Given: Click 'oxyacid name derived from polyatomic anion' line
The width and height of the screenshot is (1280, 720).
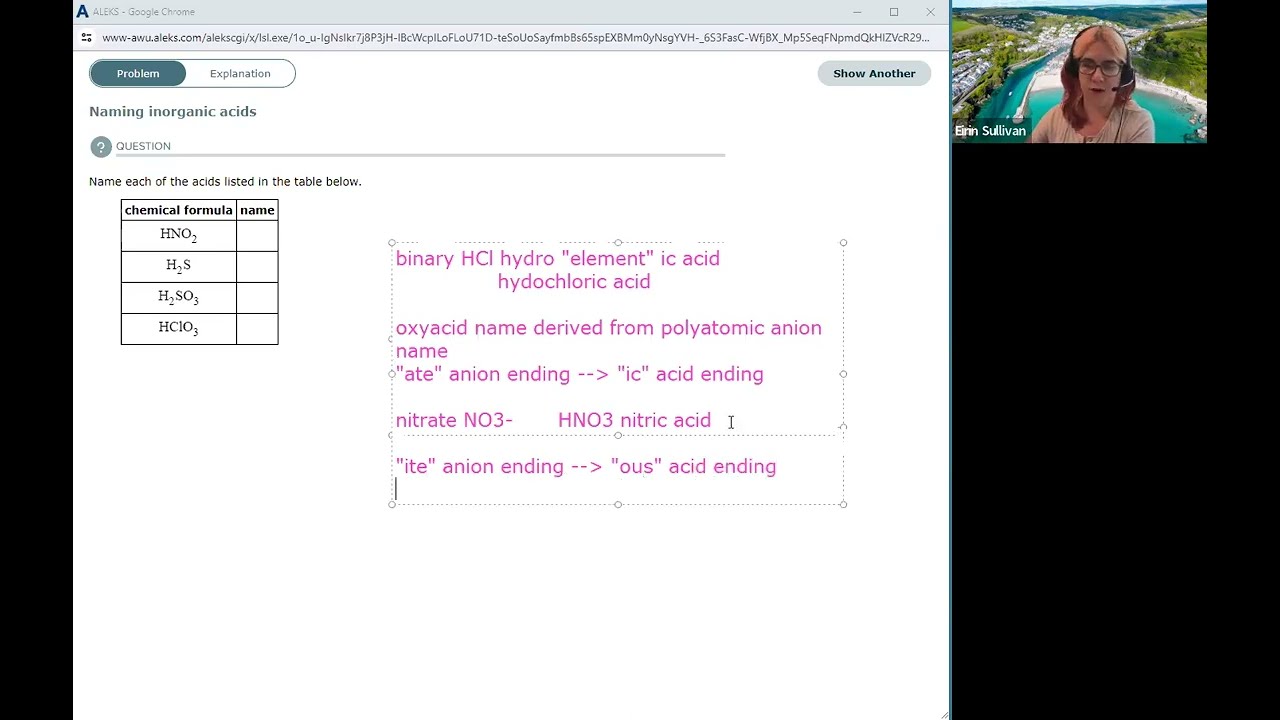Looking at the screenshot, I should (x=608, y=328).
